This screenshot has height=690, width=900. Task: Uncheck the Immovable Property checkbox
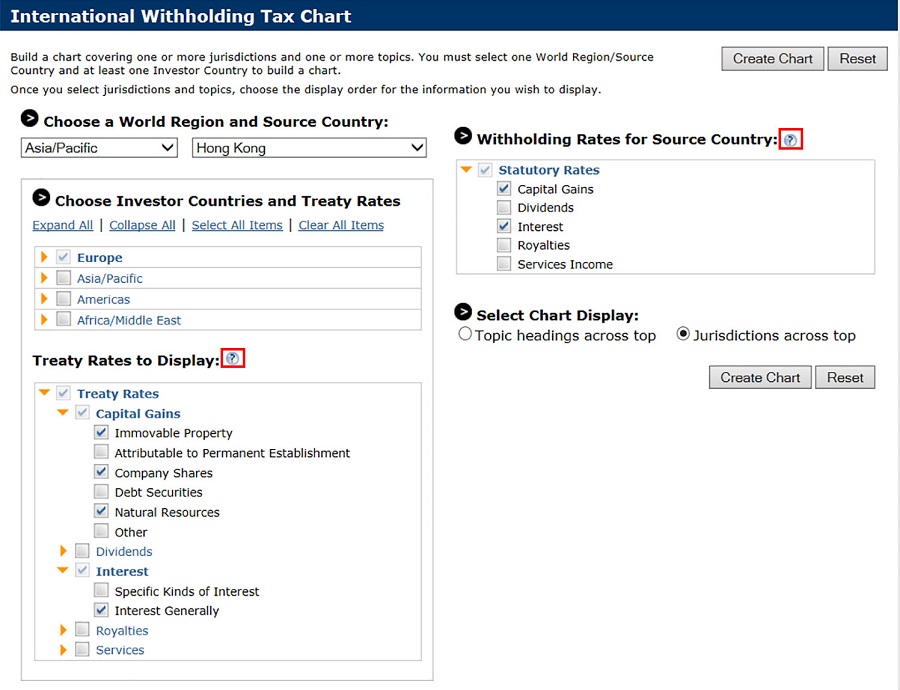tap(101, 433)
